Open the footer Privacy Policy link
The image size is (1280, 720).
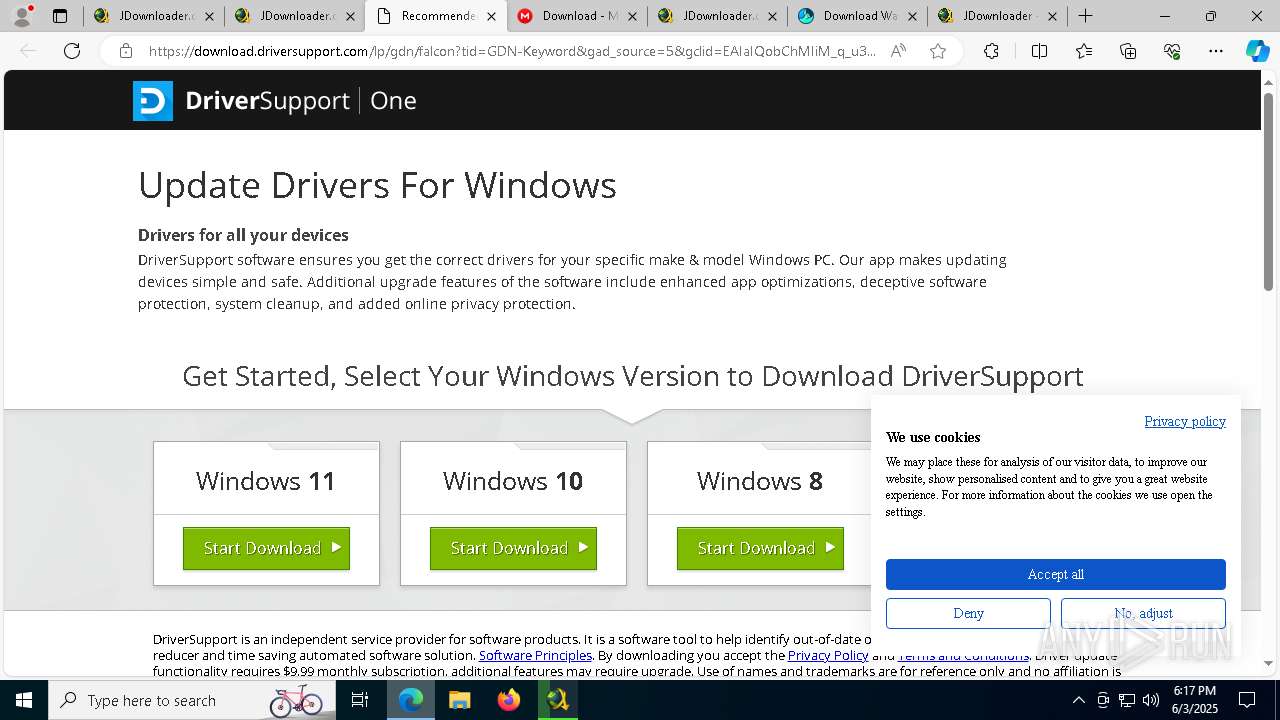(828, 655)
